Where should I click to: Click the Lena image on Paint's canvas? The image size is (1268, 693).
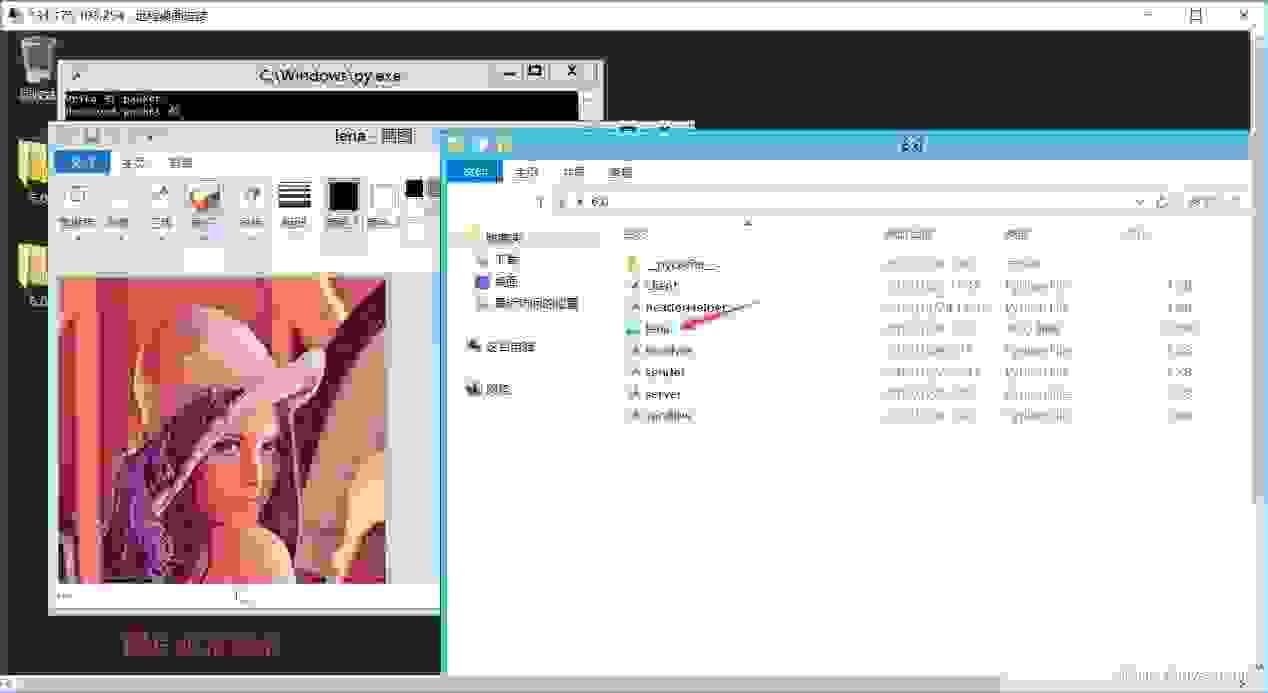click(x=222, y=430)
